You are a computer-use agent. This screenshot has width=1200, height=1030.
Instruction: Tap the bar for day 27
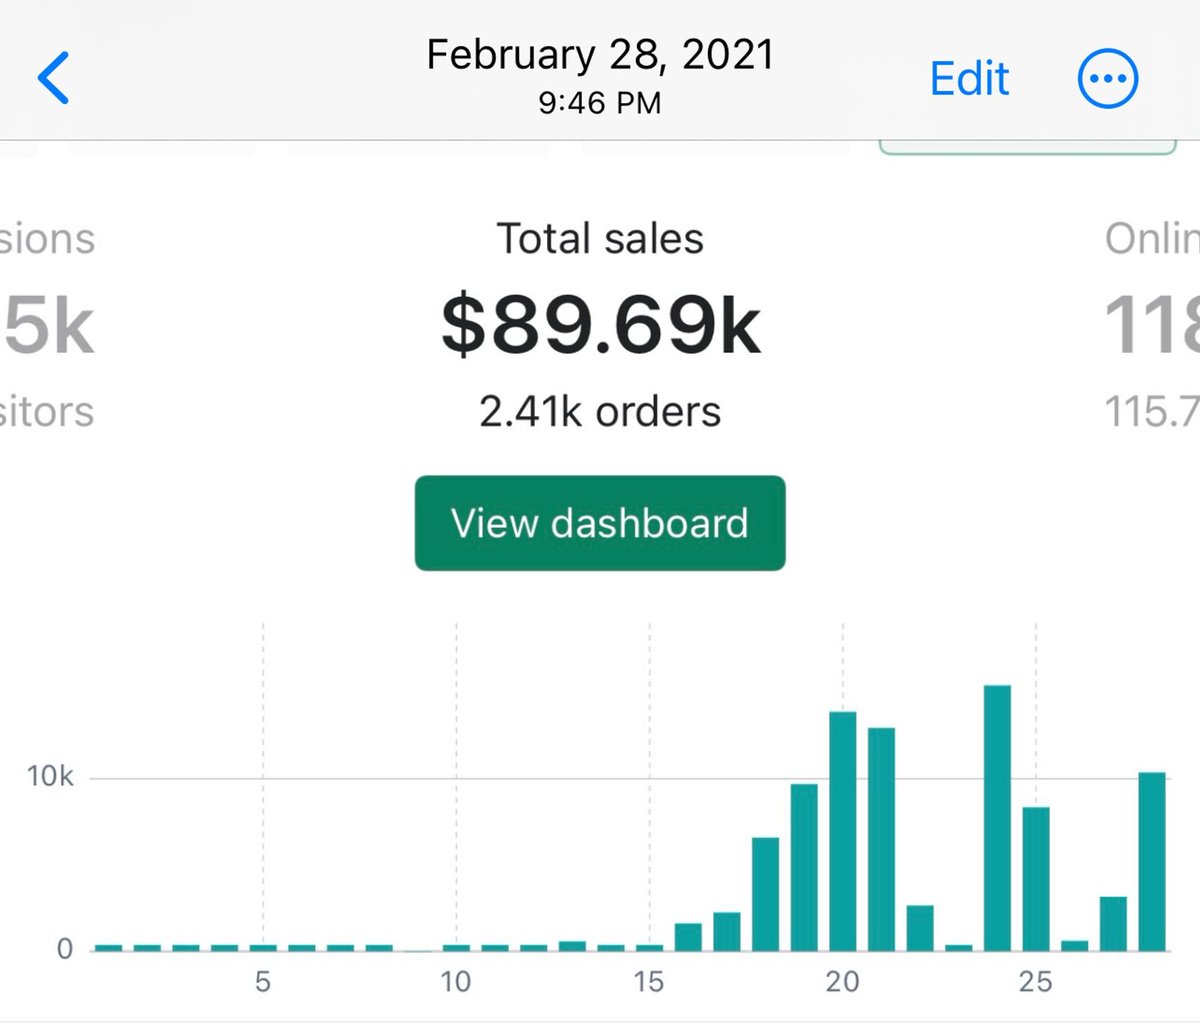coord(1113,924)
